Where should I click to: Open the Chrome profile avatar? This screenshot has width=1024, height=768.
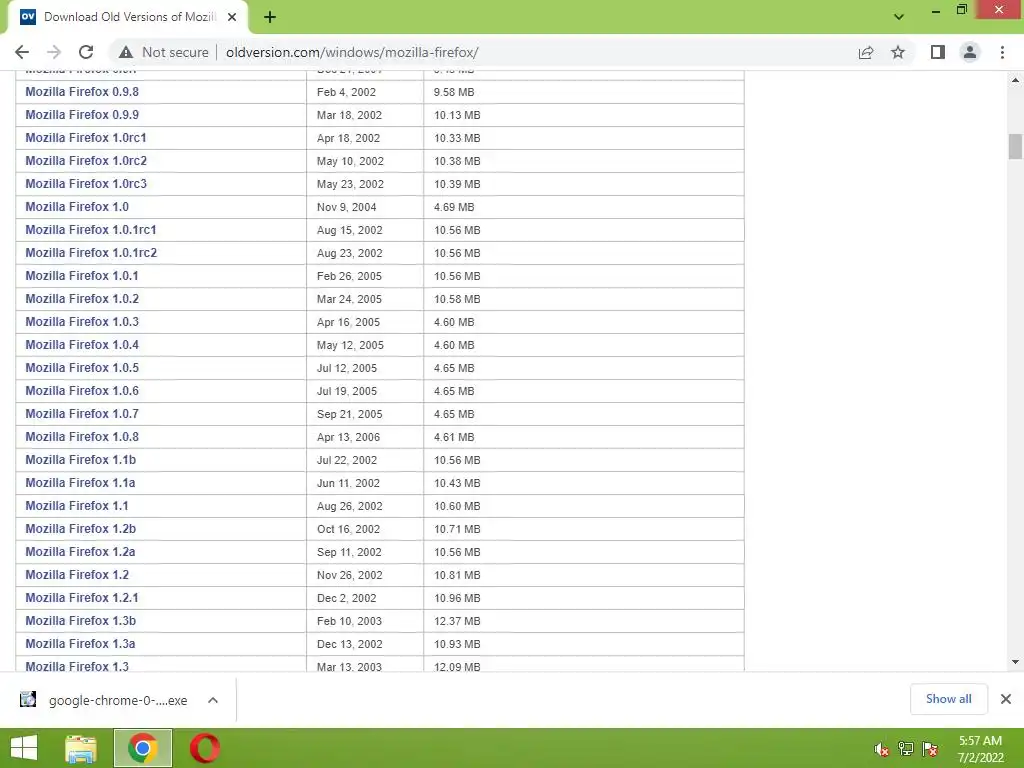(970, 52)
